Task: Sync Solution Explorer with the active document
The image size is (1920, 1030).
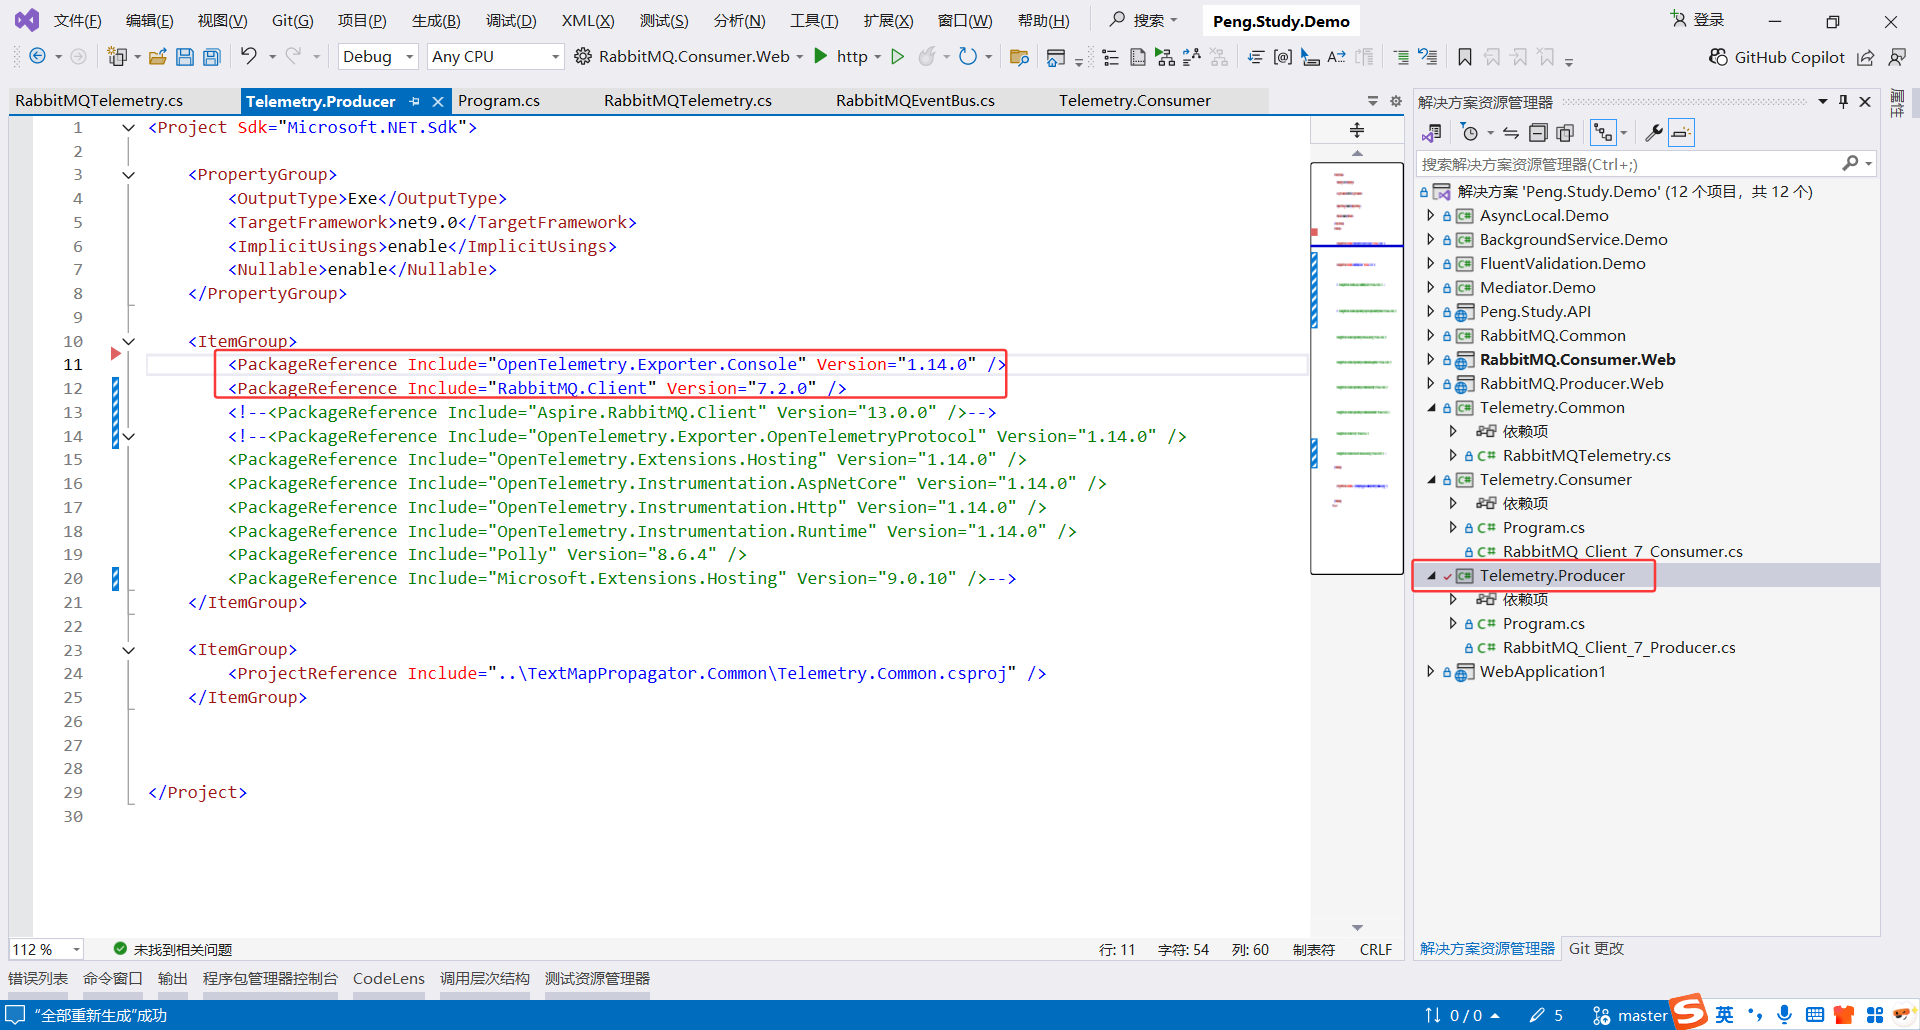Action: pyautogui.click(x=1511, y=133)
